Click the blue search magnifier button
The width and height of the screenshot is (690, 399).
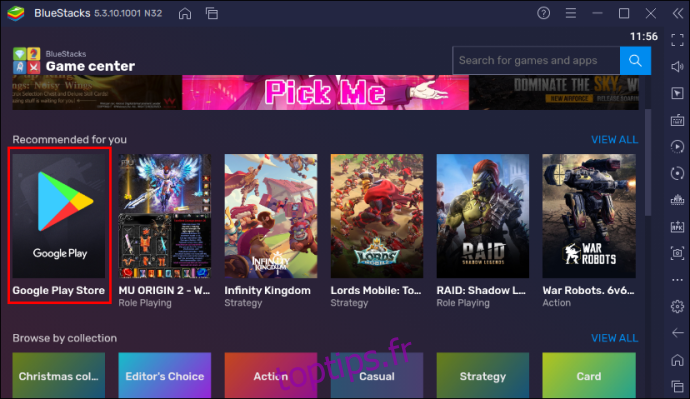tap(635, 61)
